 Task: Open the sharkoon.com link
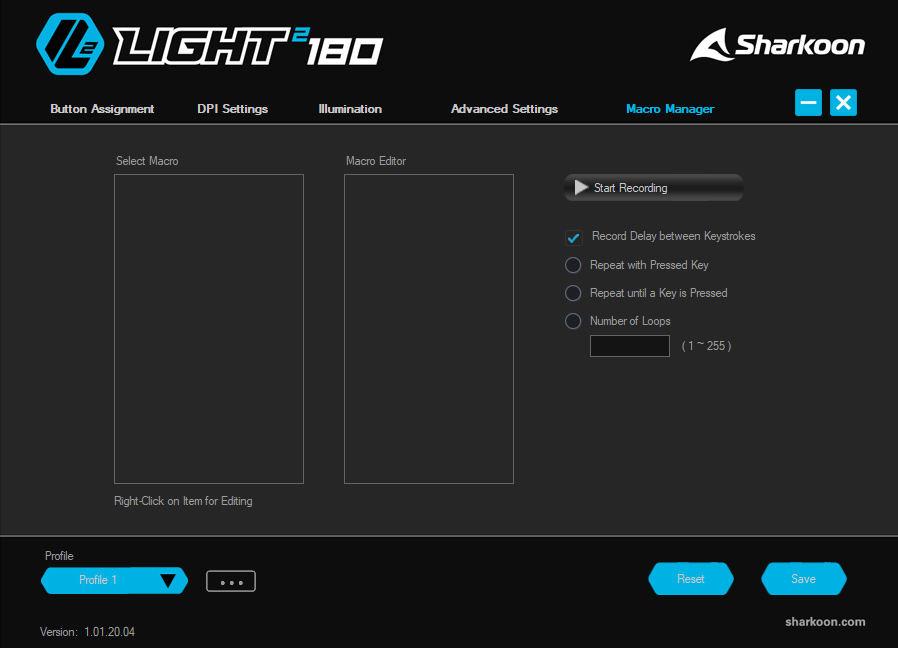[x=825, y=622]
